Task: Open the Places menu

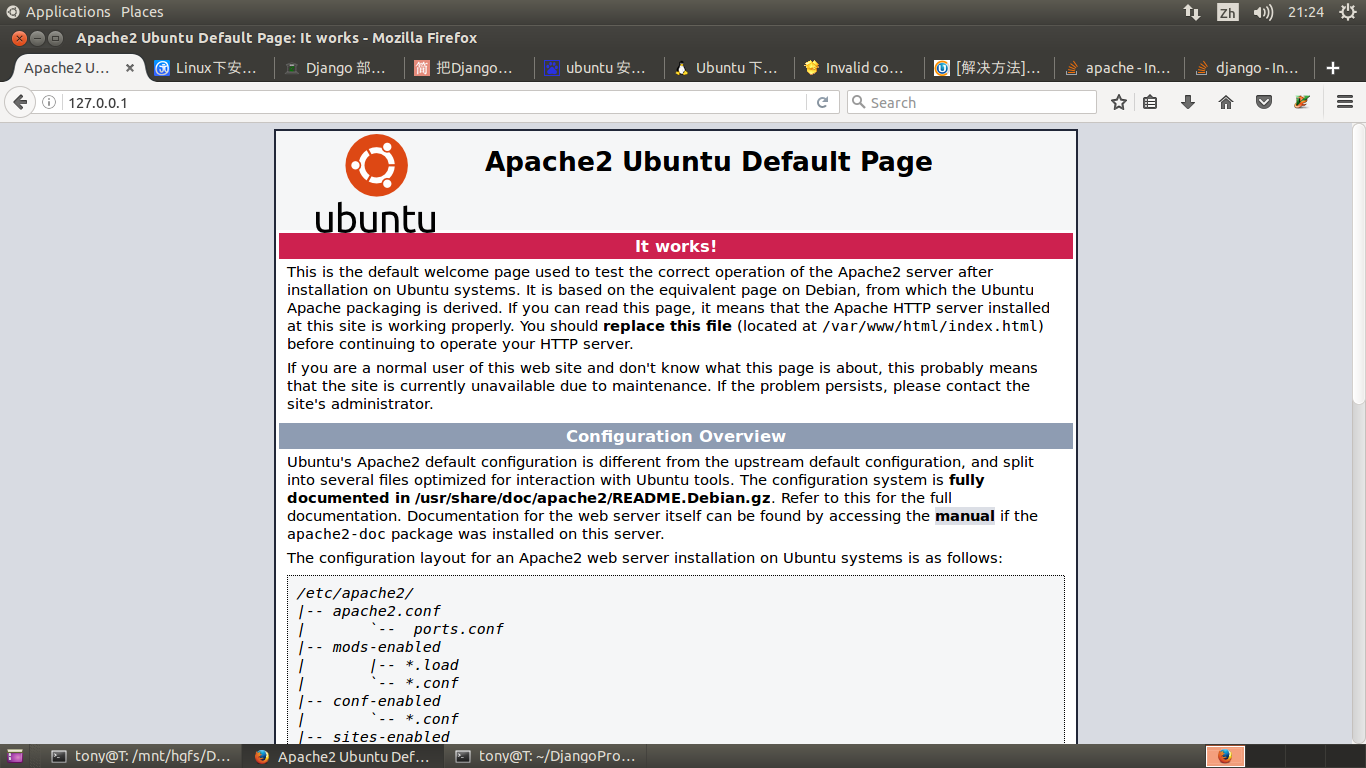Action: (x=142, y=12)
